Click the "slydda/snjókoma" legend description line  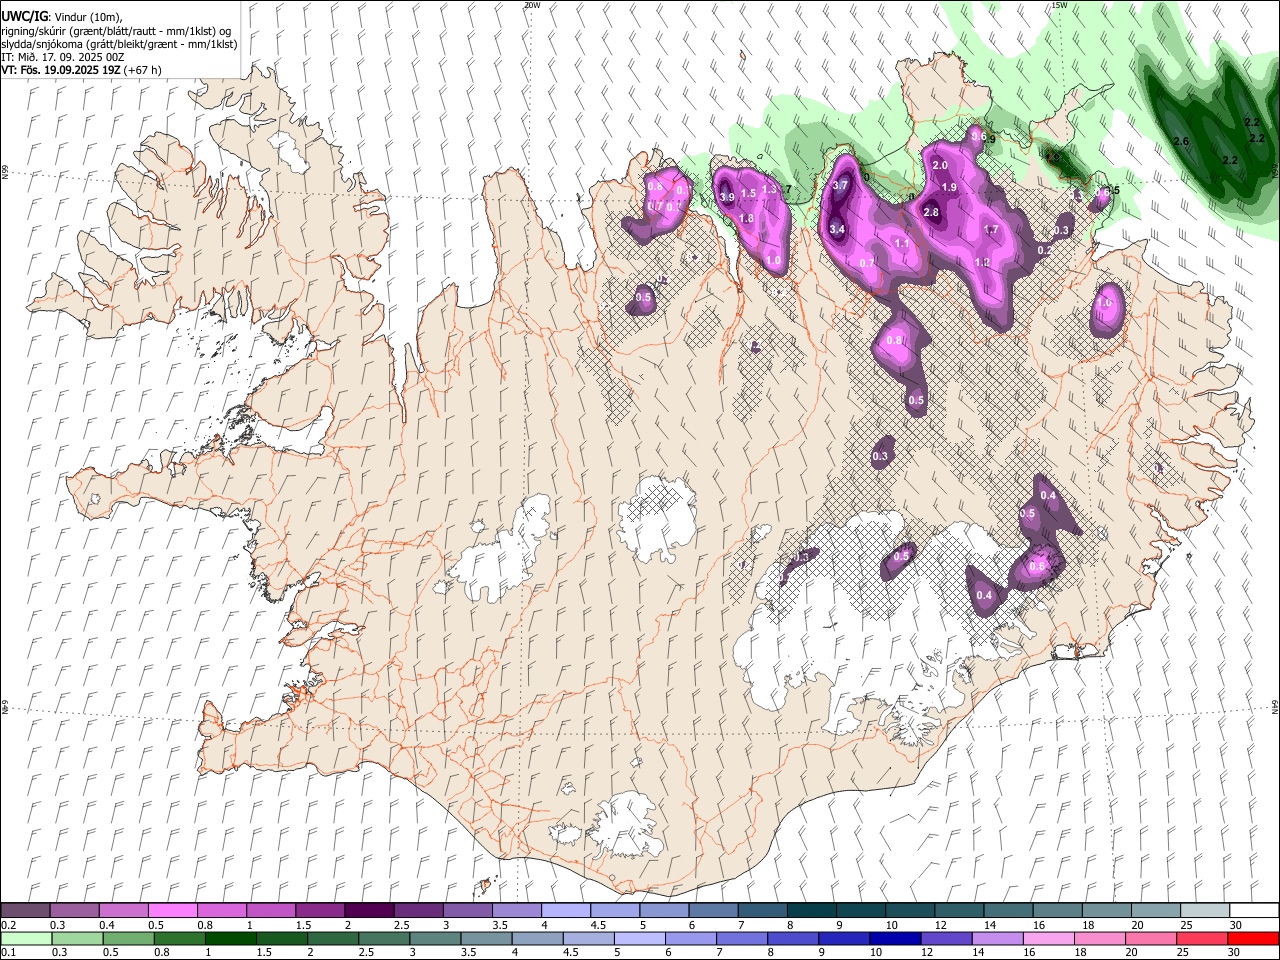pyautogui.click(x=119, y=45)
